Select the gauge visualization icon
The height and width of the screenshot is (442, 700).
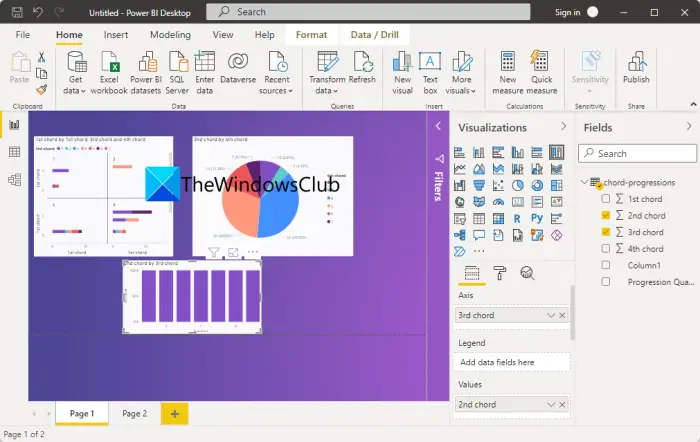coord(498,202)
